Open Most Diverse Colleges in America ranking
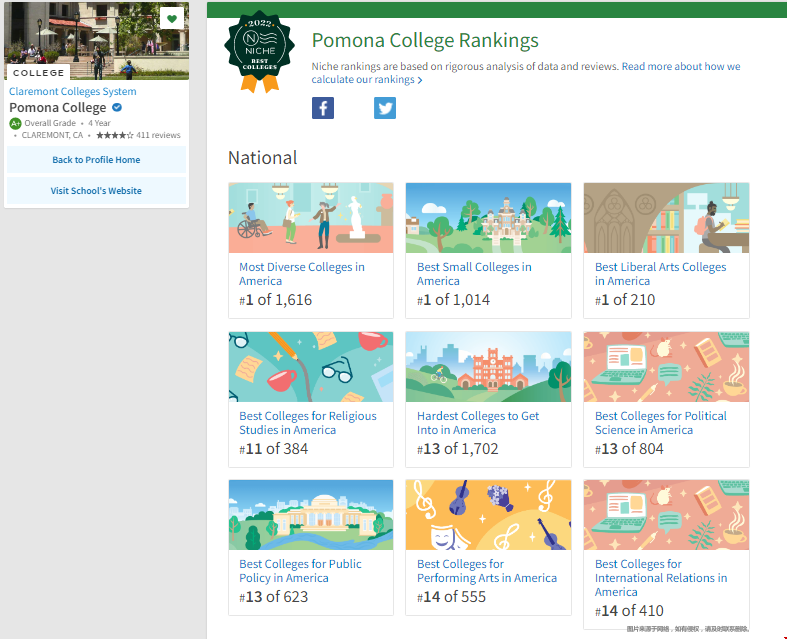 point(302,274)
